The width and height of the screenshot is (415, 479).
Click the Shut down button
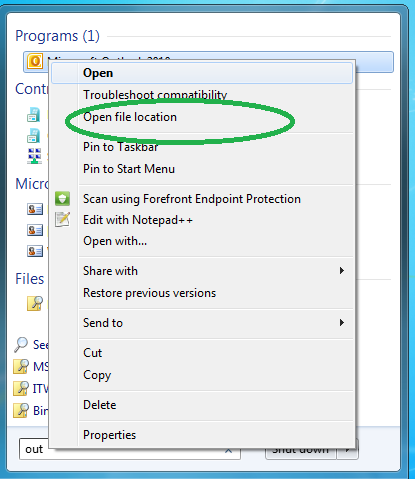pyautogui.click(x=301, y=450)
